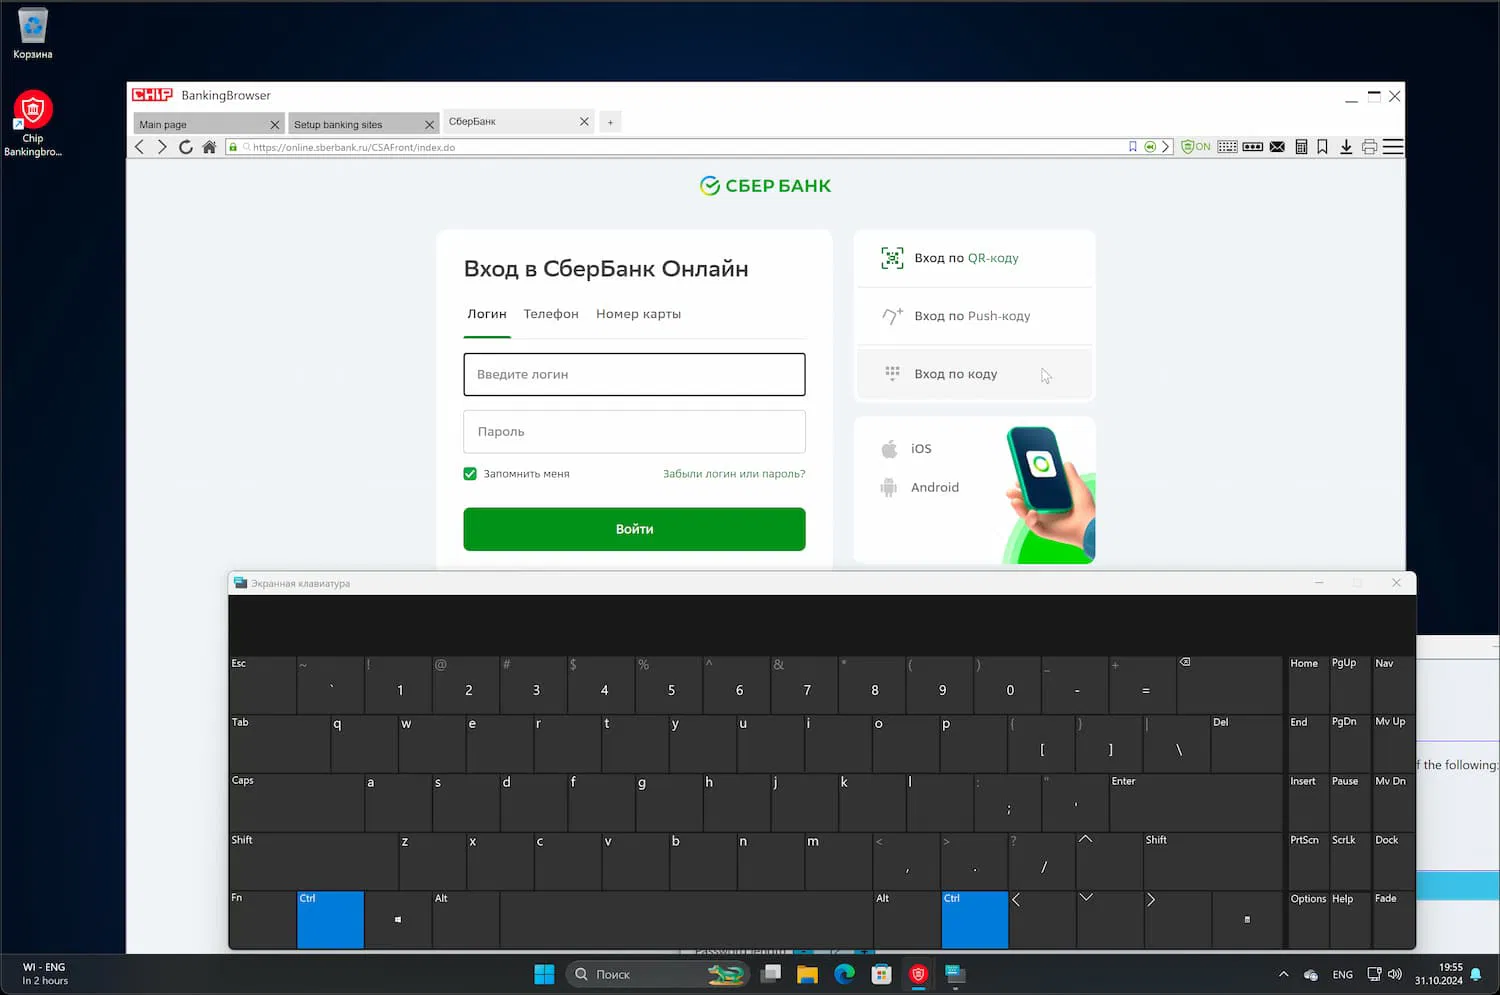
Task: Click the Nav key on the on-screen keyboard
Action: [x=1393, y=685]
